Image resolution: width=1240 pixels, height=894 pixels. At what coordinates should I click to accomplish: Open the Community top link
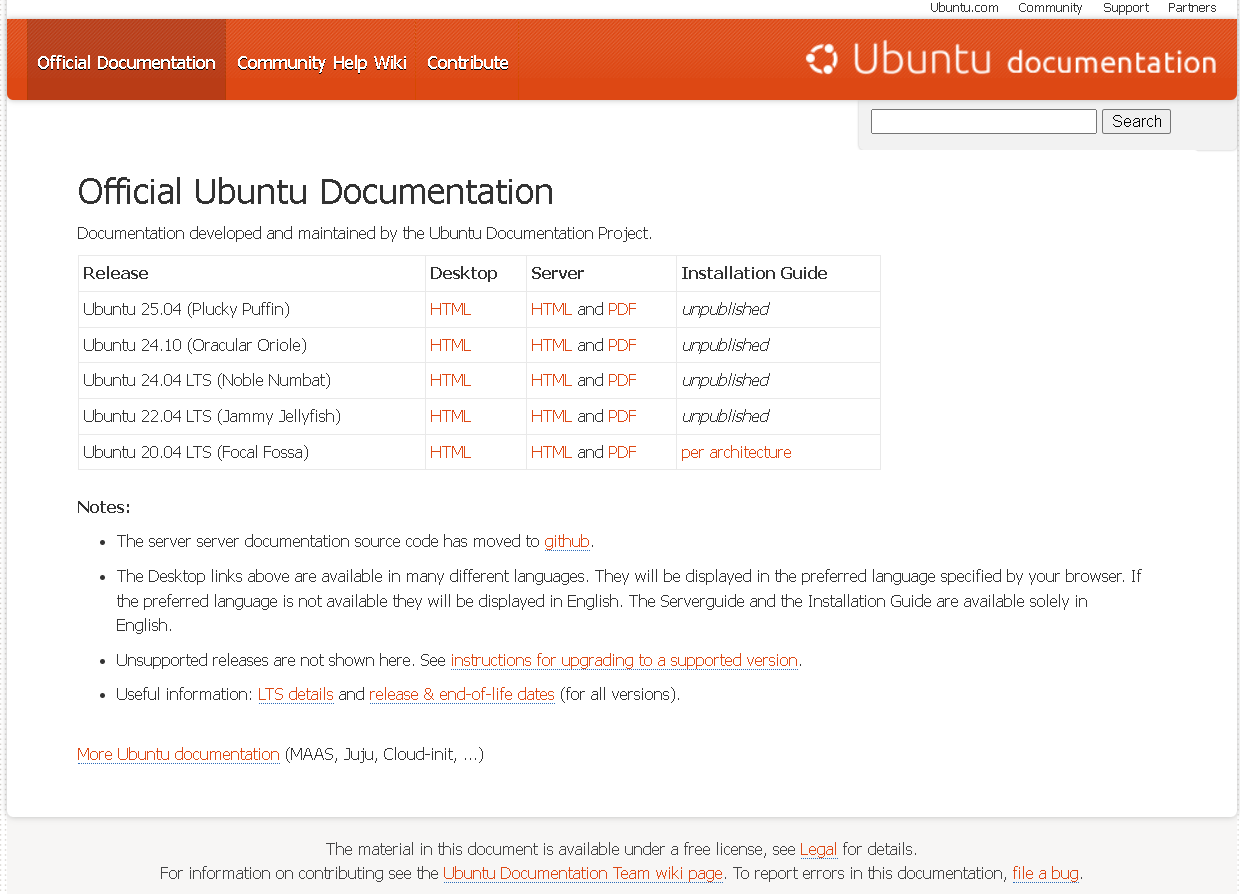1050,8
